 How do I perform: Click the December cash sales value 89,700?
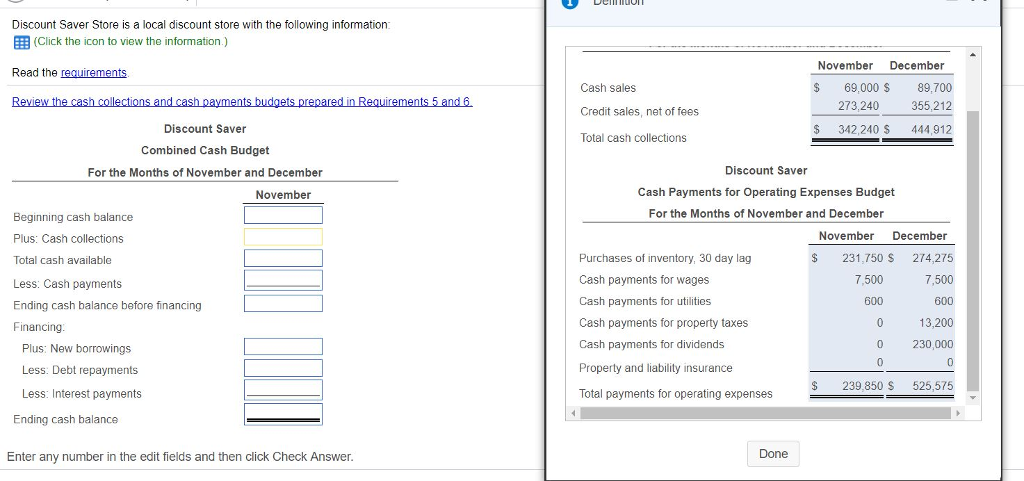pyautogui.click(x=935, y=87)
